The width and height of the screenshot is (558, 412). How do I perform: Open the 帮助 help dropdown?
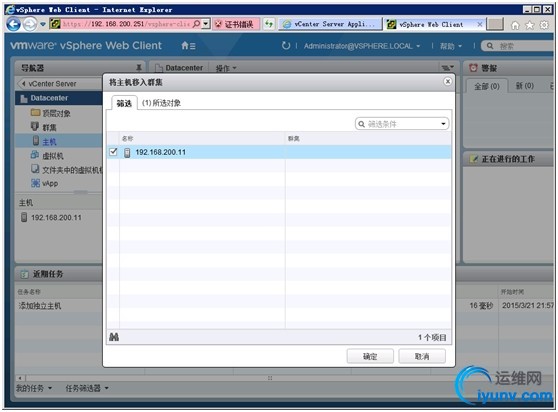451,46
